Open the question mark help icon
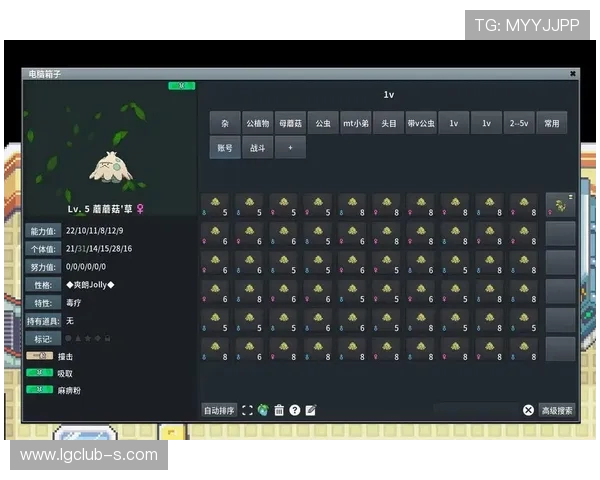The height and width of the screenshot is (480, 600). point(295,410)
